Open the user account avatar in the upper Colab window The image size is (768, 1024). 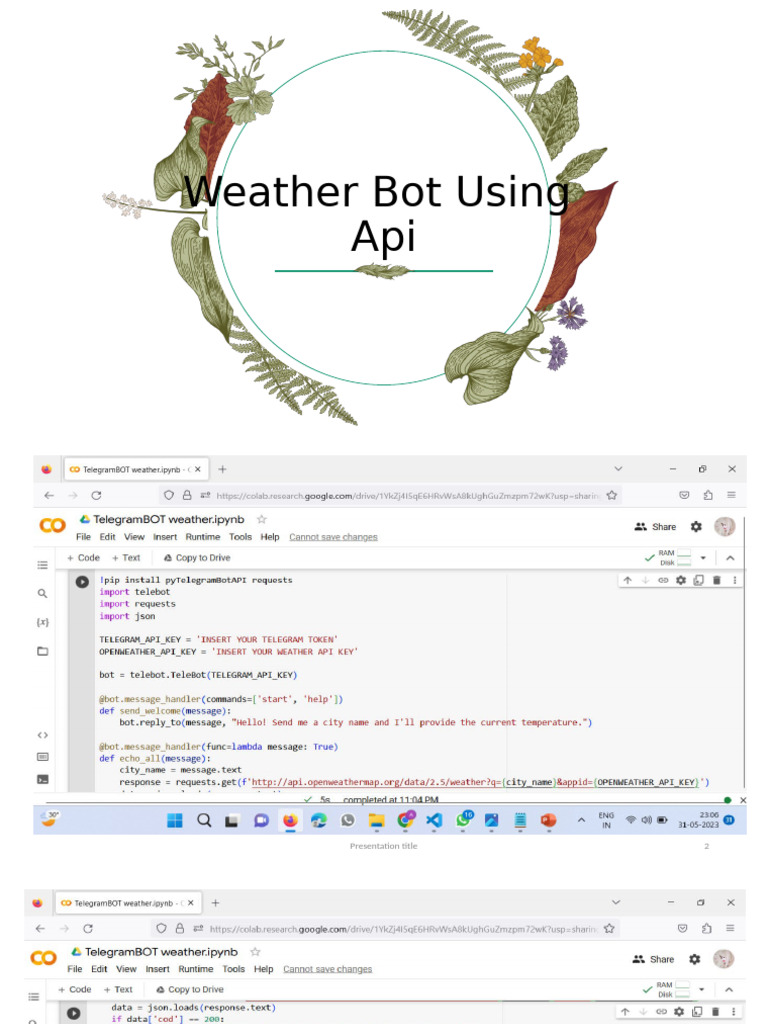[x=725, y=526]
